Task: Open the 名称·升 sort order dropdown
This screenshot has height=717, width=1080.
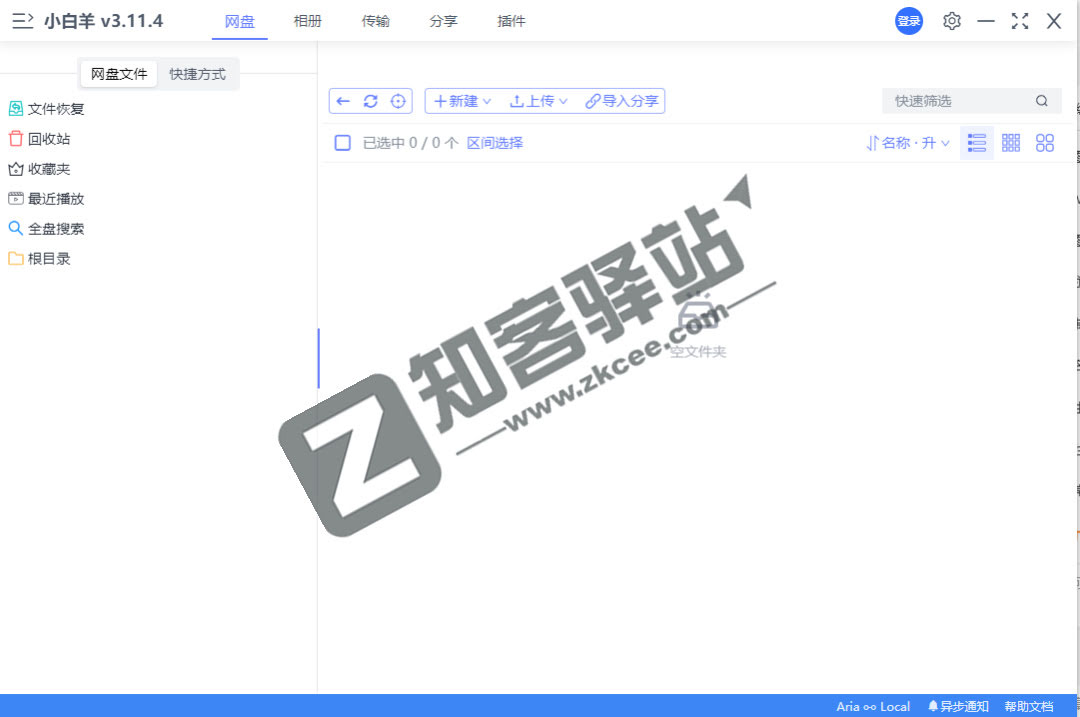Action: coord(906,142)
